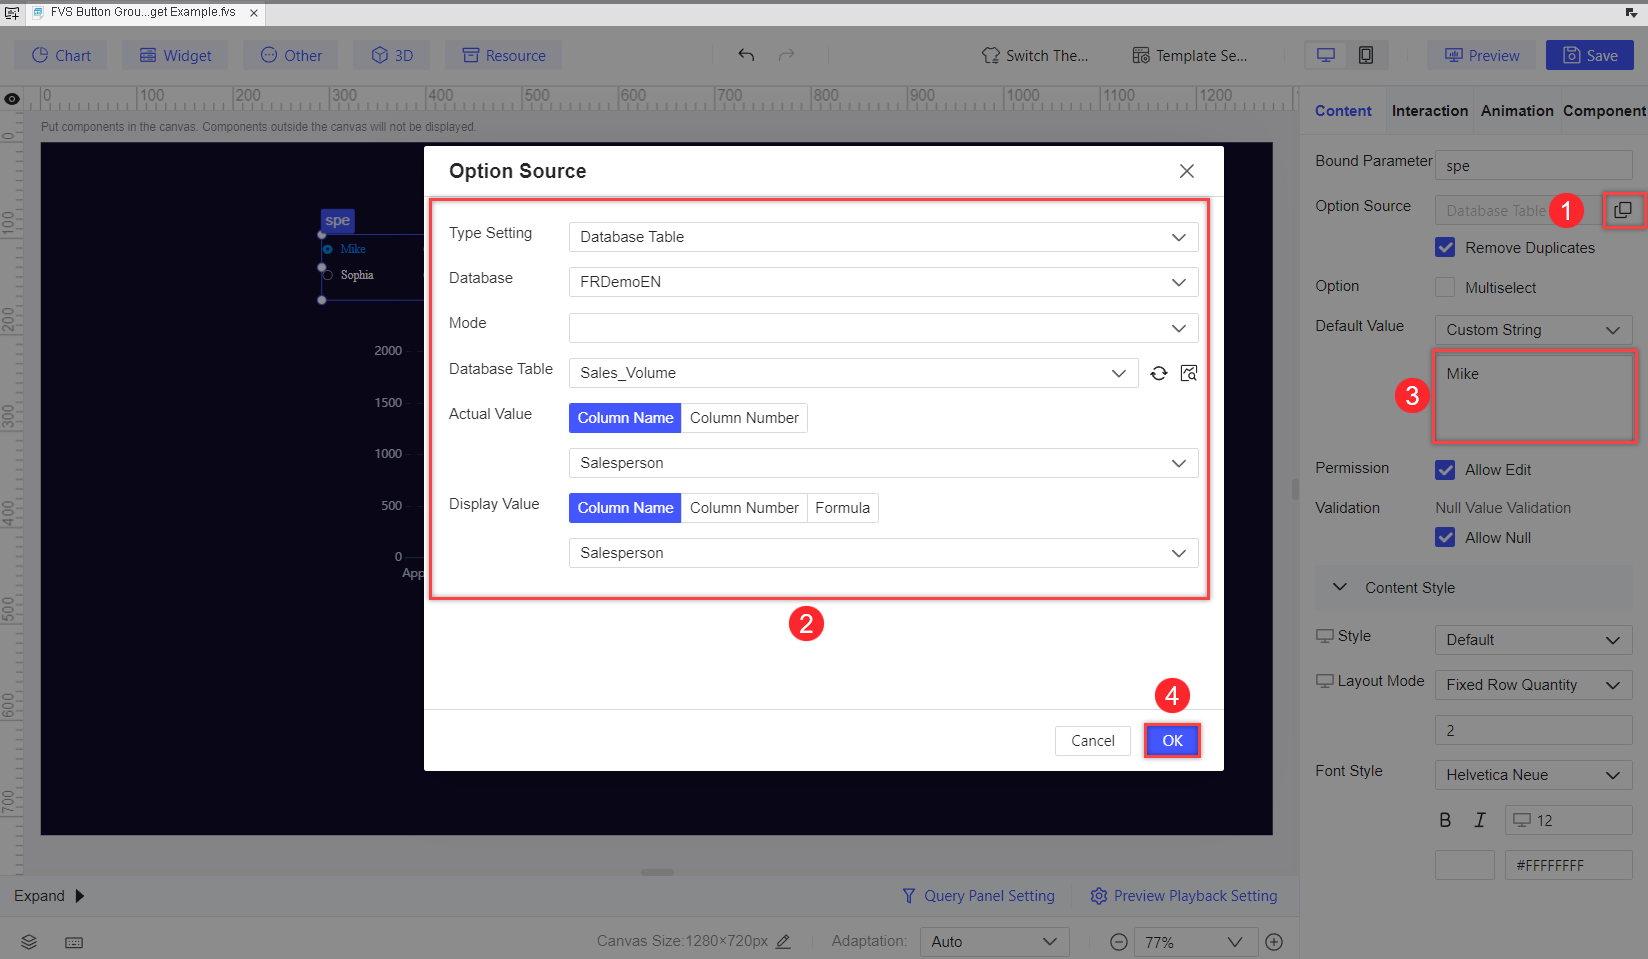Open the Sales_Volume table dropdown

[x=854, y=373]
